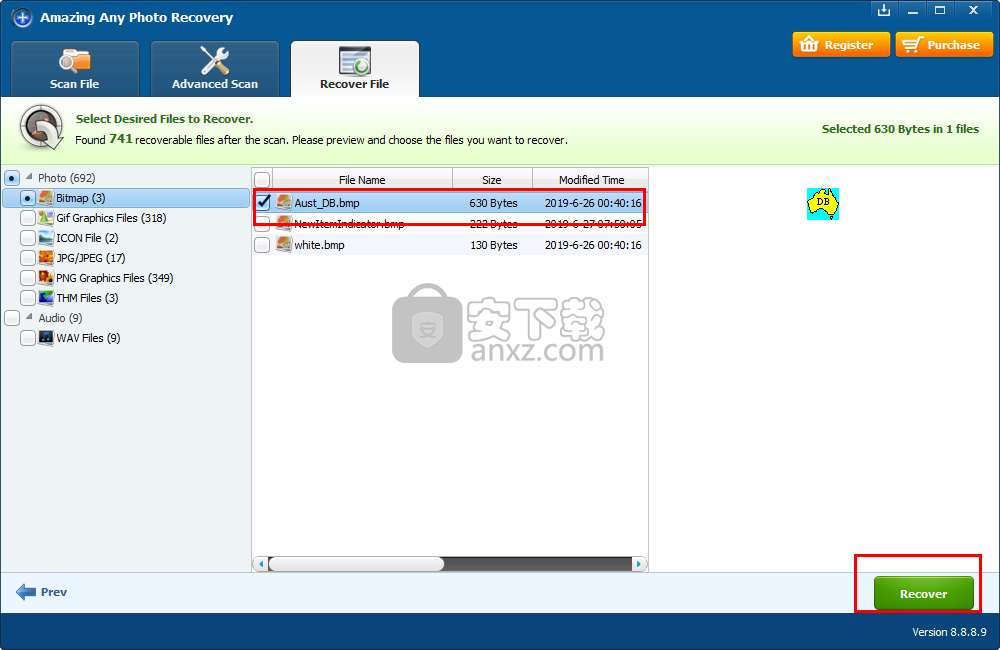This screenshot has height=650, width=1000.
Task: Click the Purchase button
Action: pyautogui.click(x=944, y=45)
